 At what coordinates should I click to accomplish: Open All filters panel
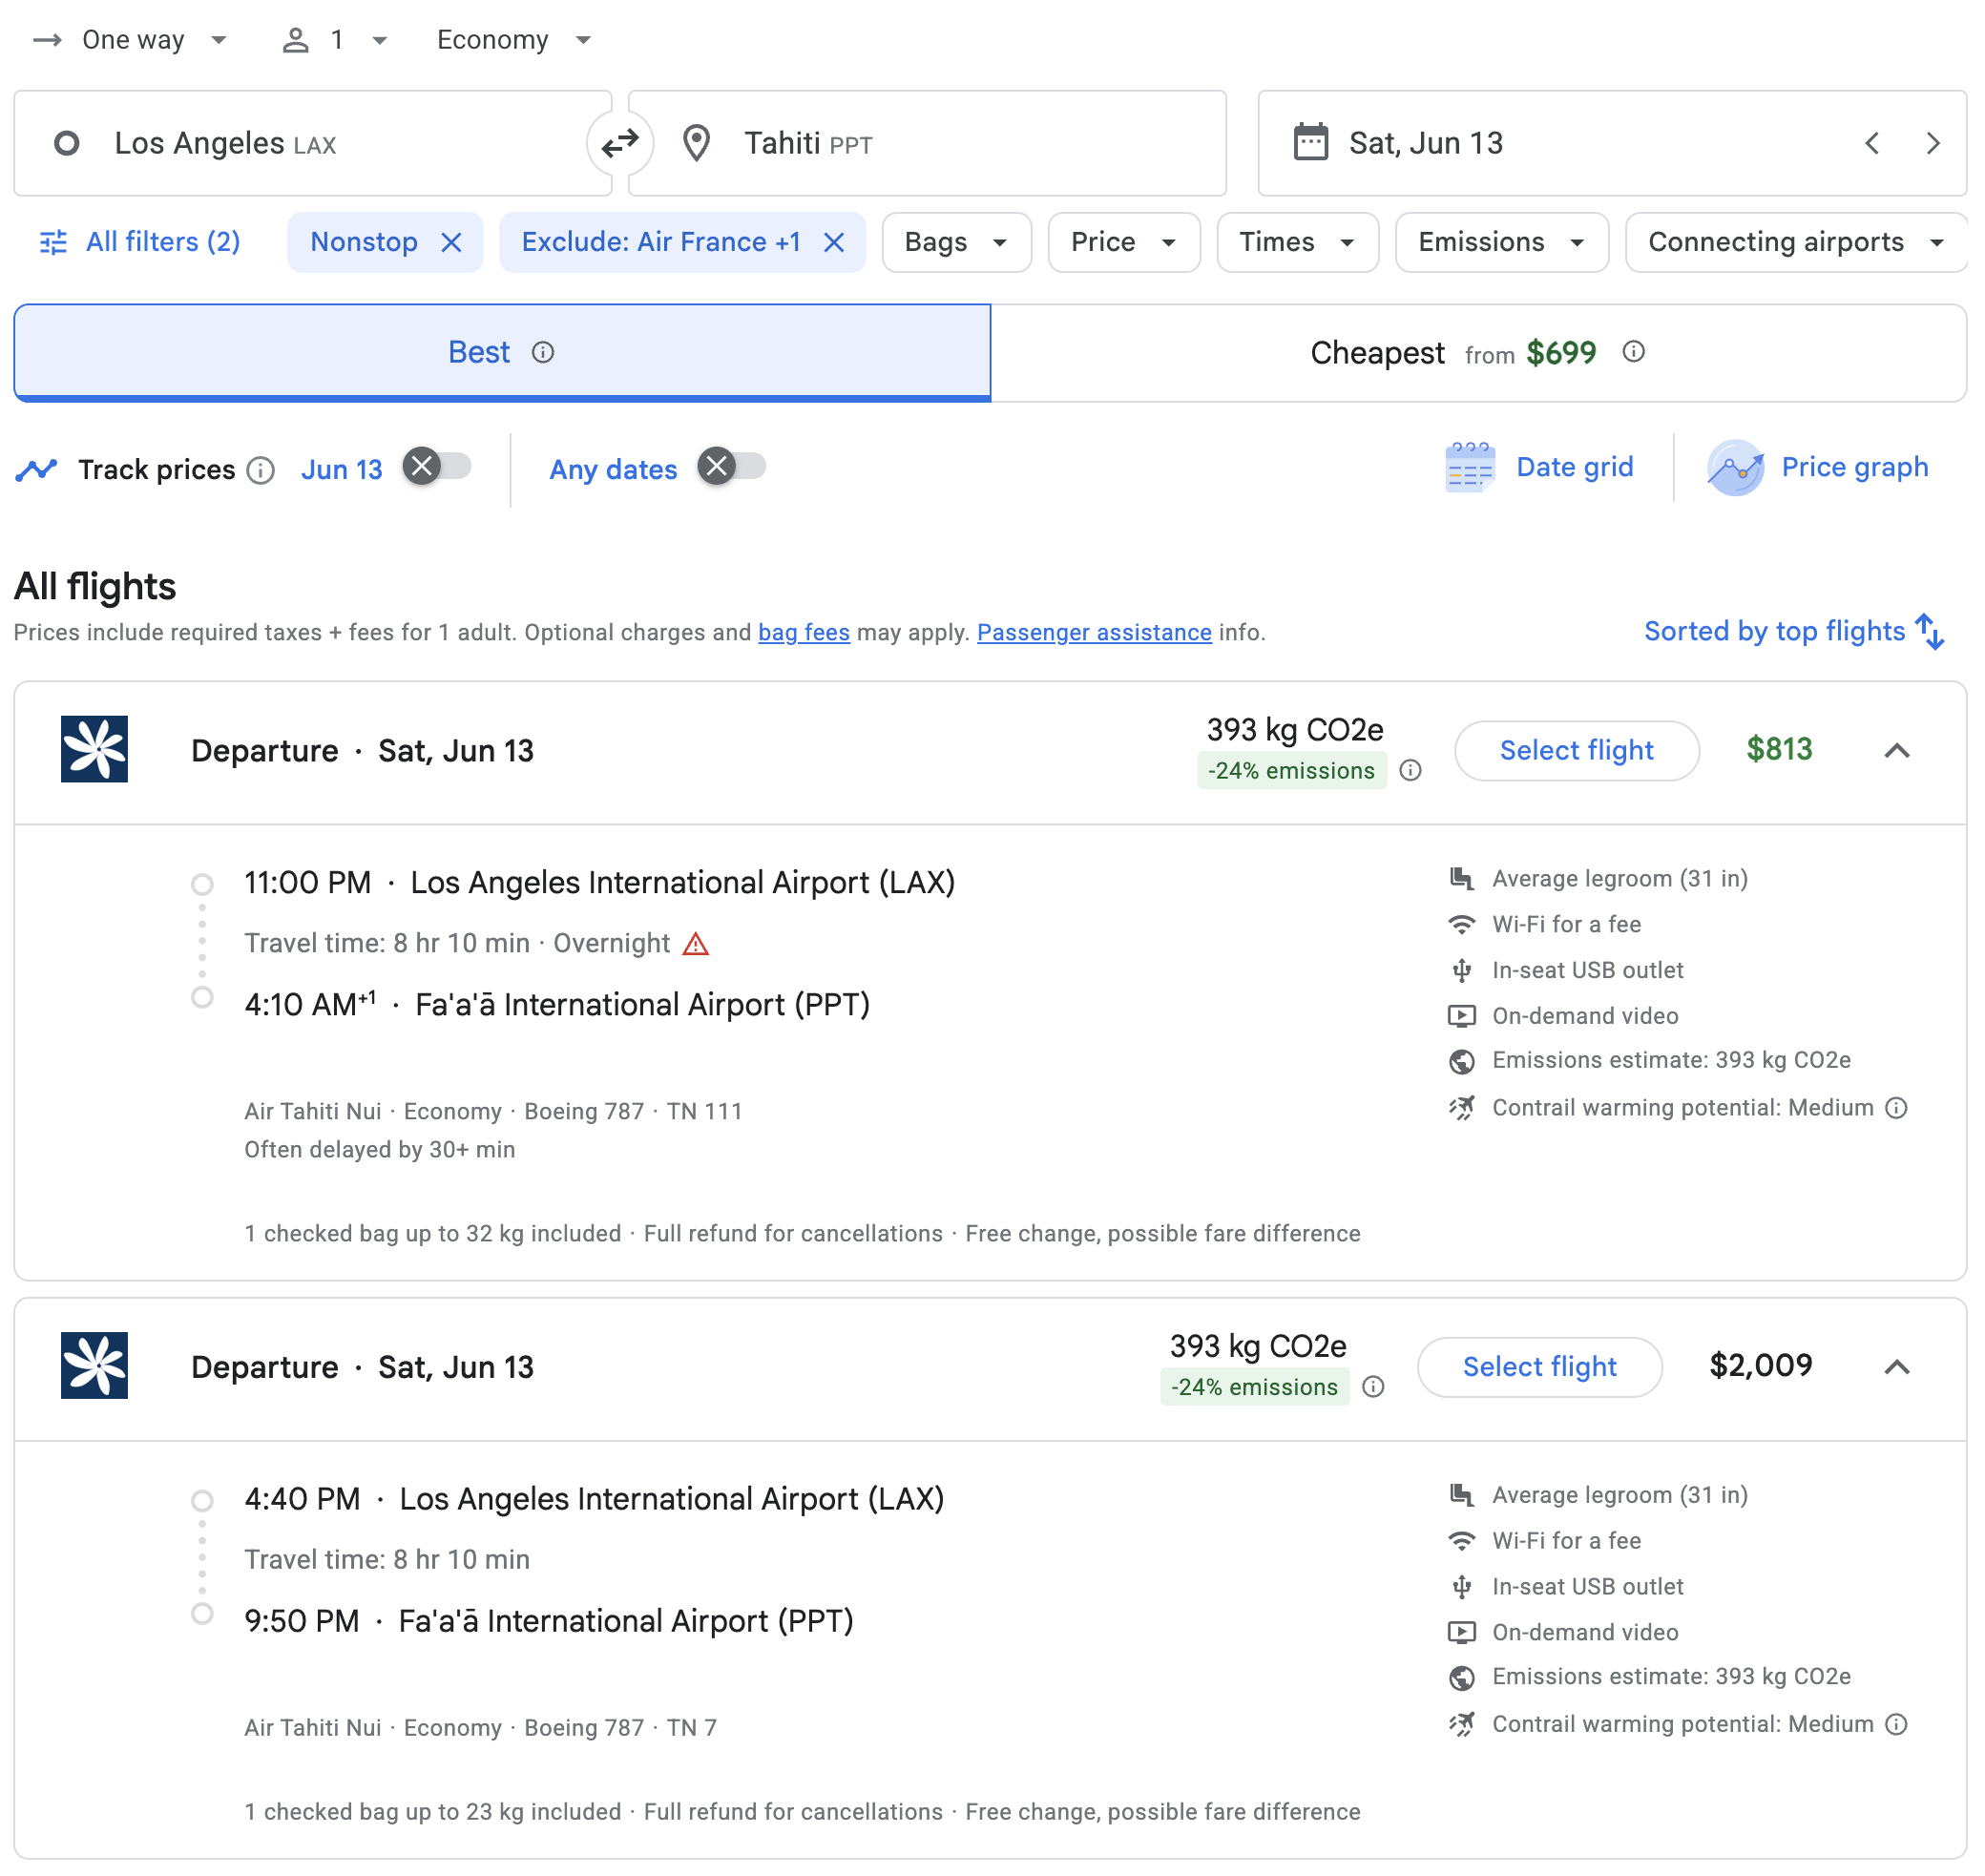point(140,242)
